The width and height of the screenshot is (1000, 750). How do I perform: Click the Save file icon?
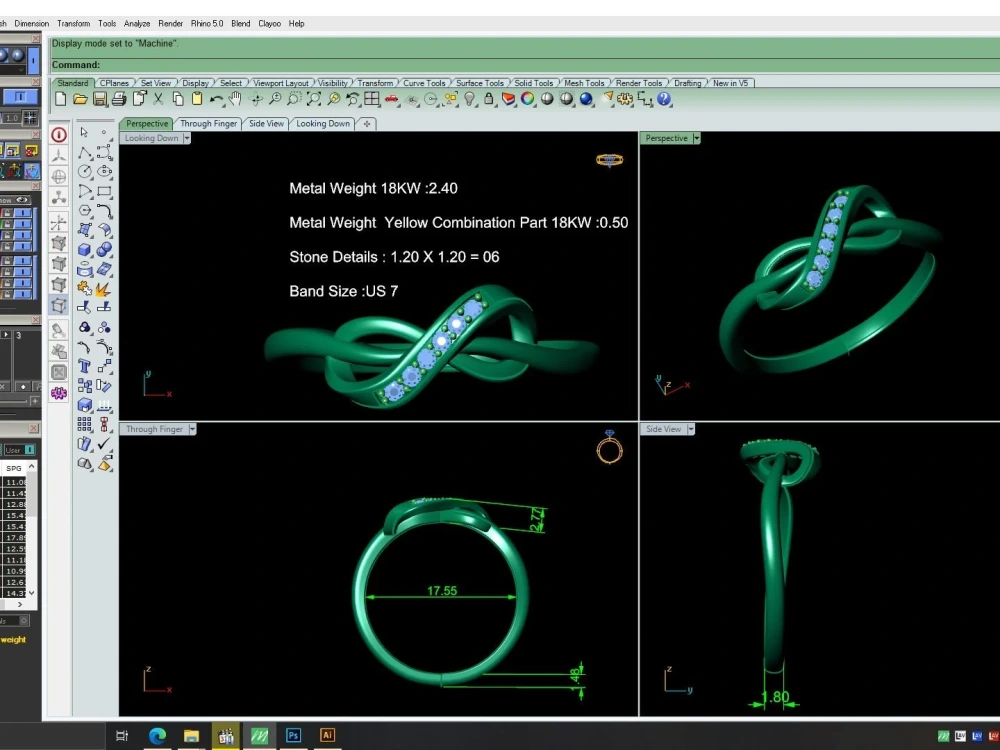100,99
